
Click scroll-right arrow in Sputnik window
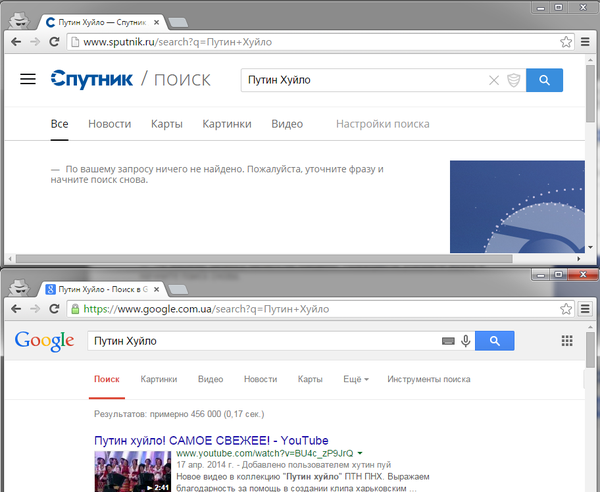pos(579,259)
